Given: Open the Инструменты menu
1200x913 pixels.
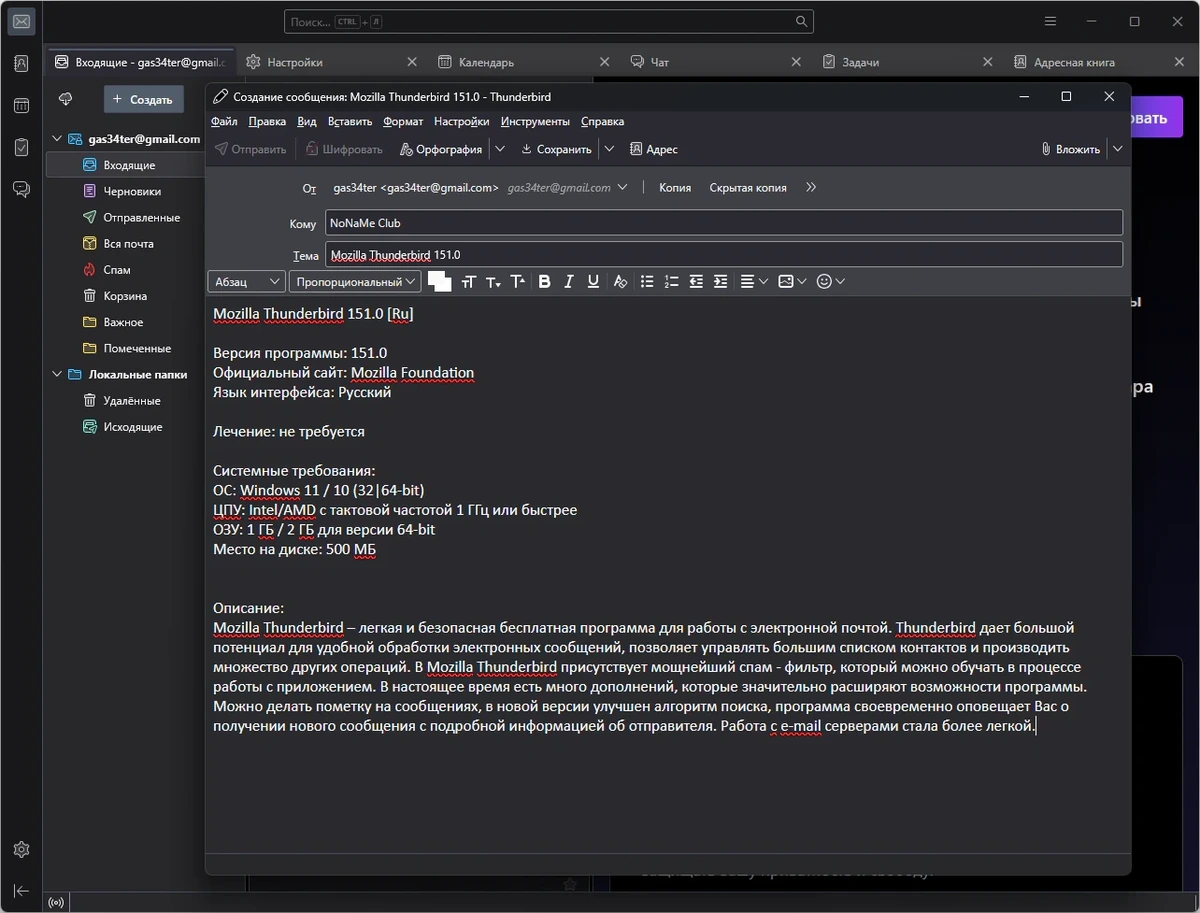Looking at the screenshot, I should 535,121.
